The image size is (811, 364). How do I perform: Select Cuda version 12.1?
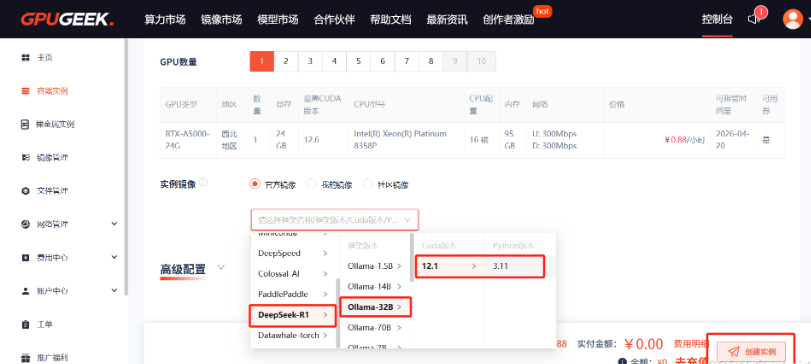[x=449, y=266]
